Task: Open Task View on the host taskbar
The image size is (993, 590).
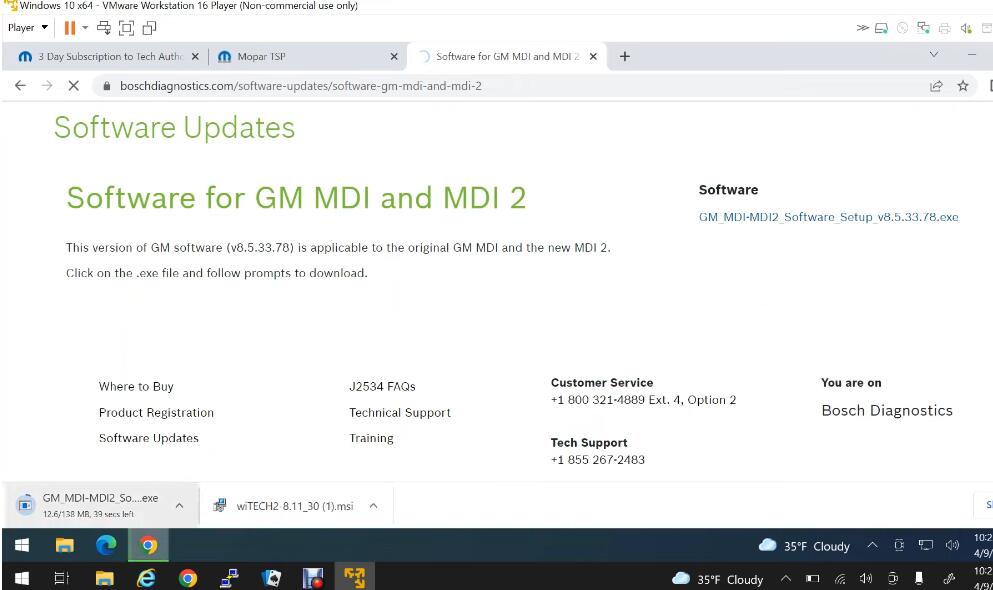Action: point(61,578)
